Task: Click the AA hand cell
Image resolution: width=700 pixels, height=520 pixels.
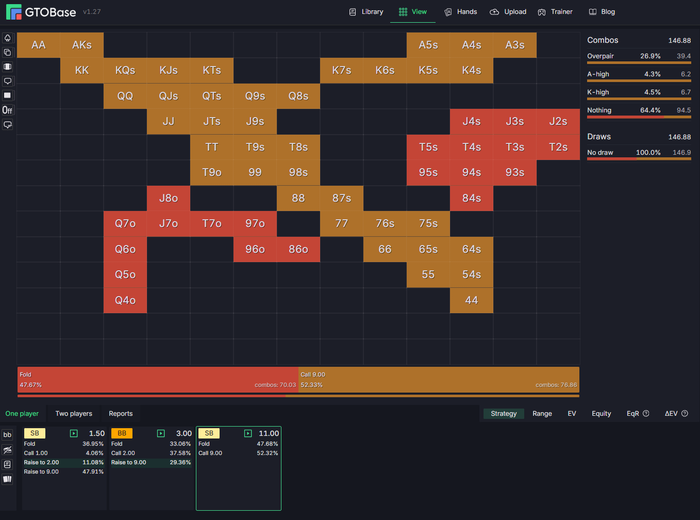Action: [x=38, y=45]
